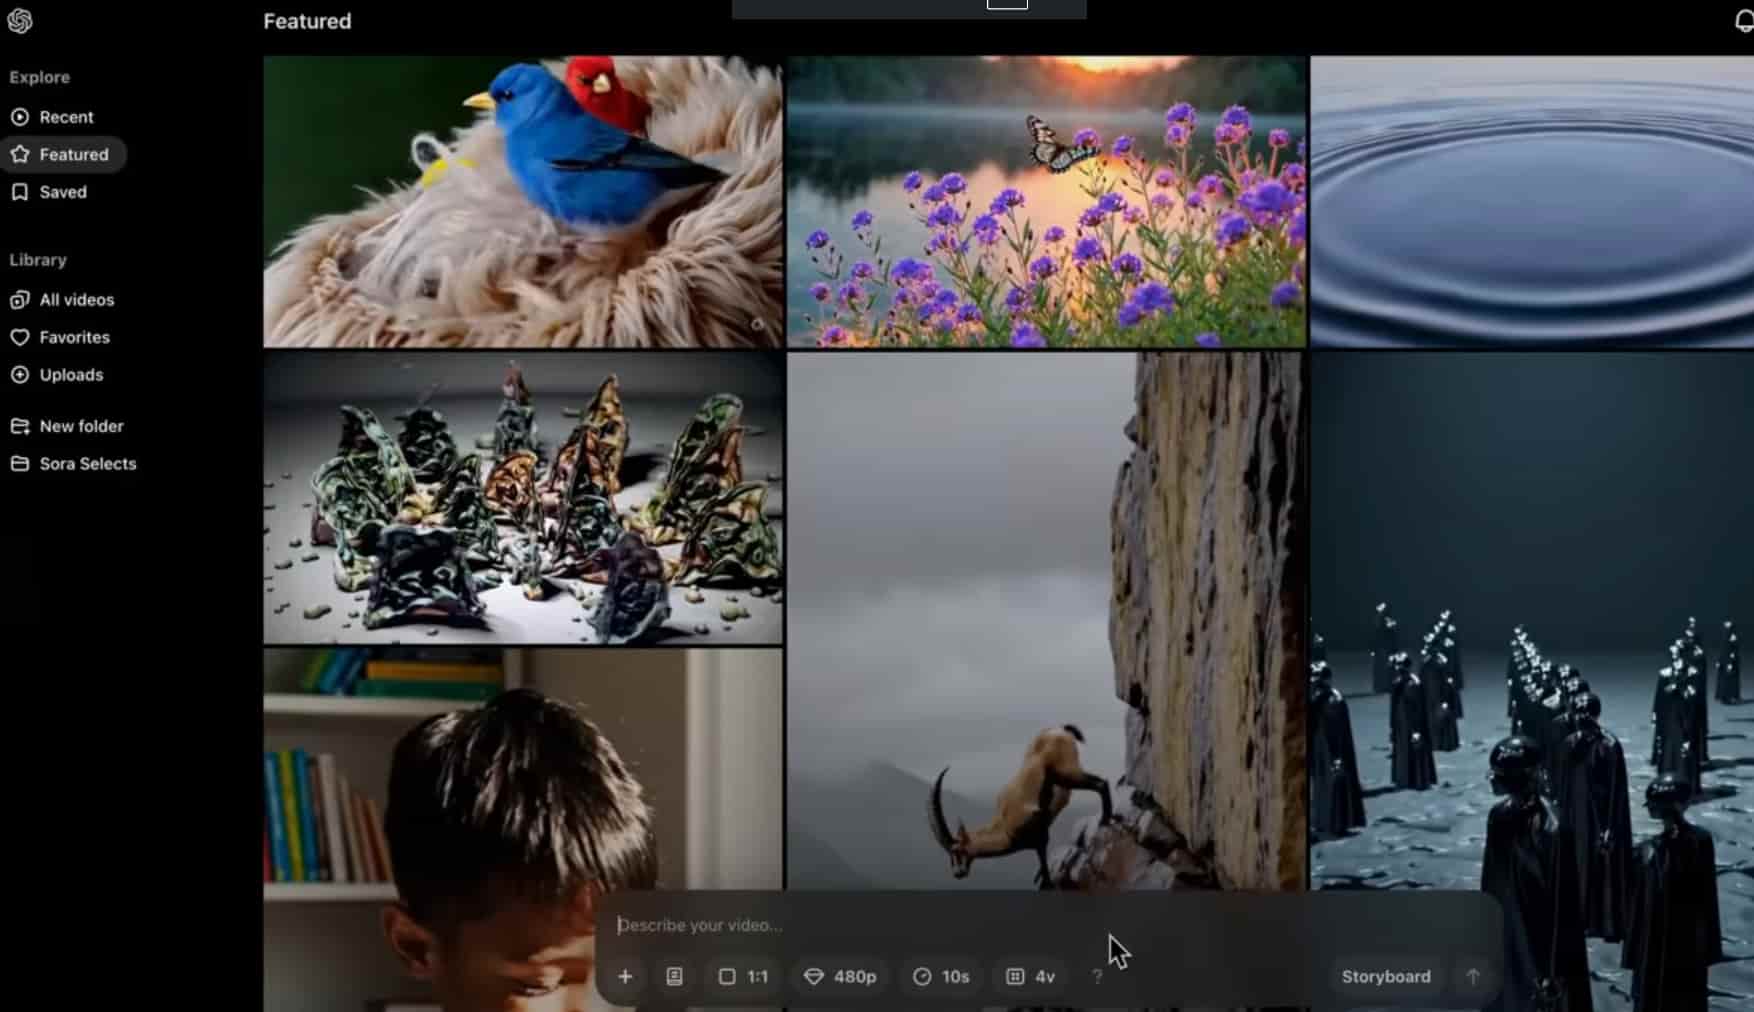1754x1012 pixels.
Task: Click the OpenAI logo in the sidebar
Action: pyautogui.click(x=20, y=21)
